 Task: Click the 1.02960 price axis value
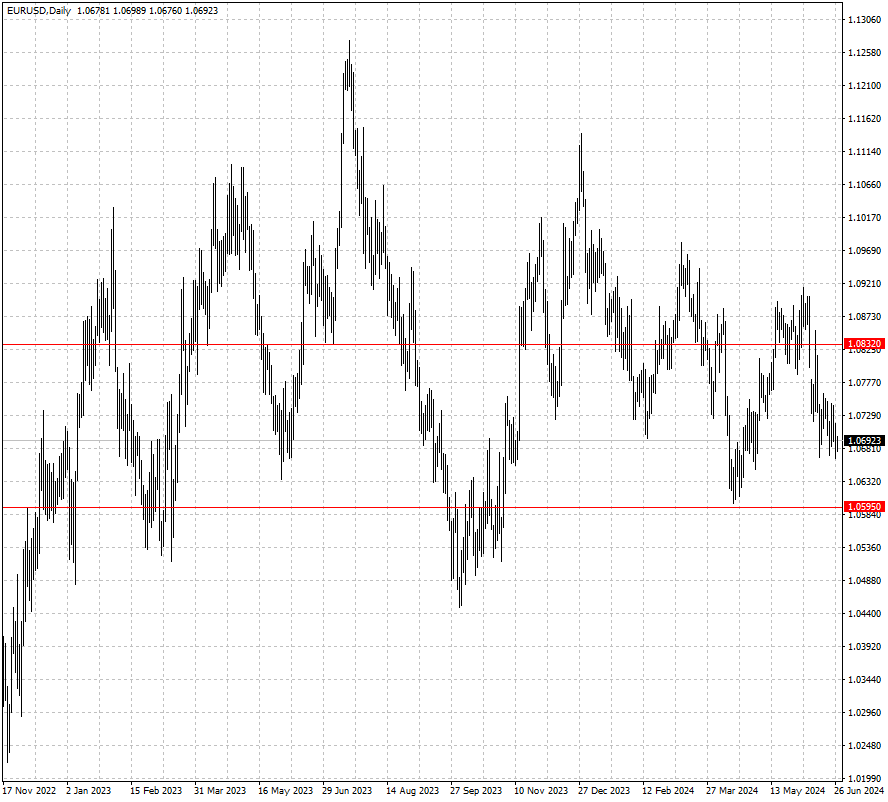point(864,712)
